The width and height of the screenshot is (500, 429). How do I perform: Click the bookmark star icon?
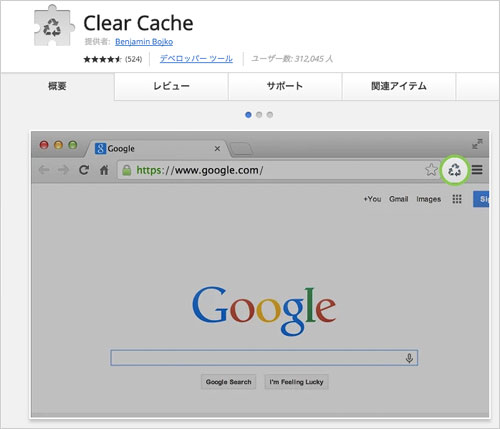pyautogui.click(x=431, y=170)
